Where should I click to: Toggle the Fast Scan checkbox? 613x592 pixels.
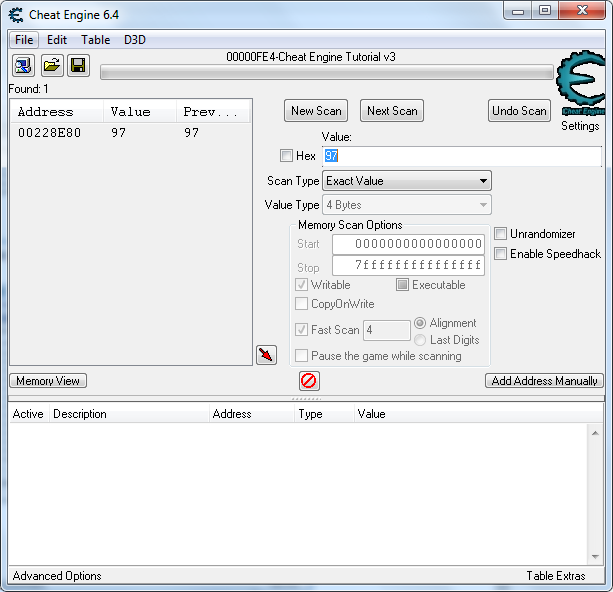tap(301, 330)
